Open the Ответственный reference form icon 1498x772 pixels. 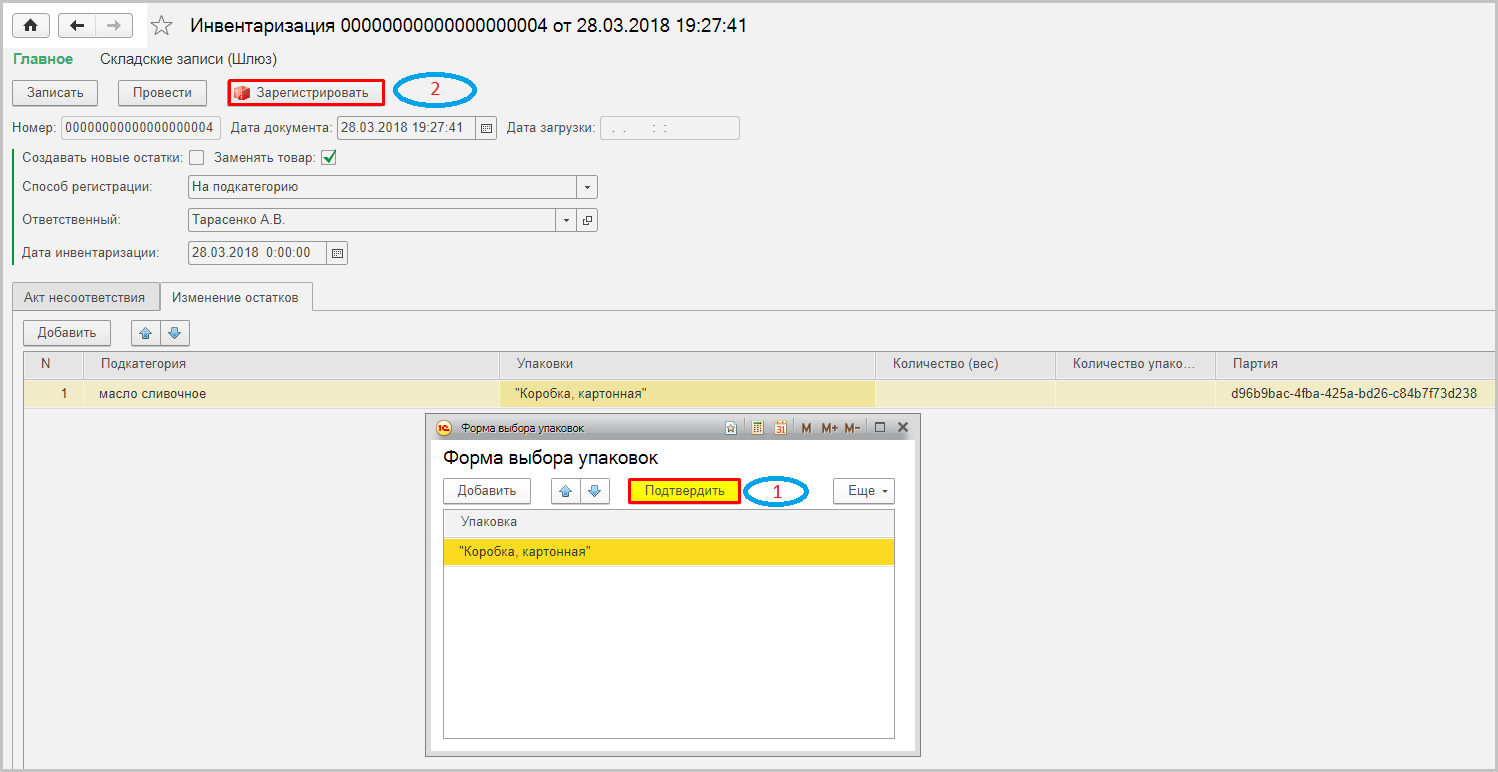coord(588,220)
